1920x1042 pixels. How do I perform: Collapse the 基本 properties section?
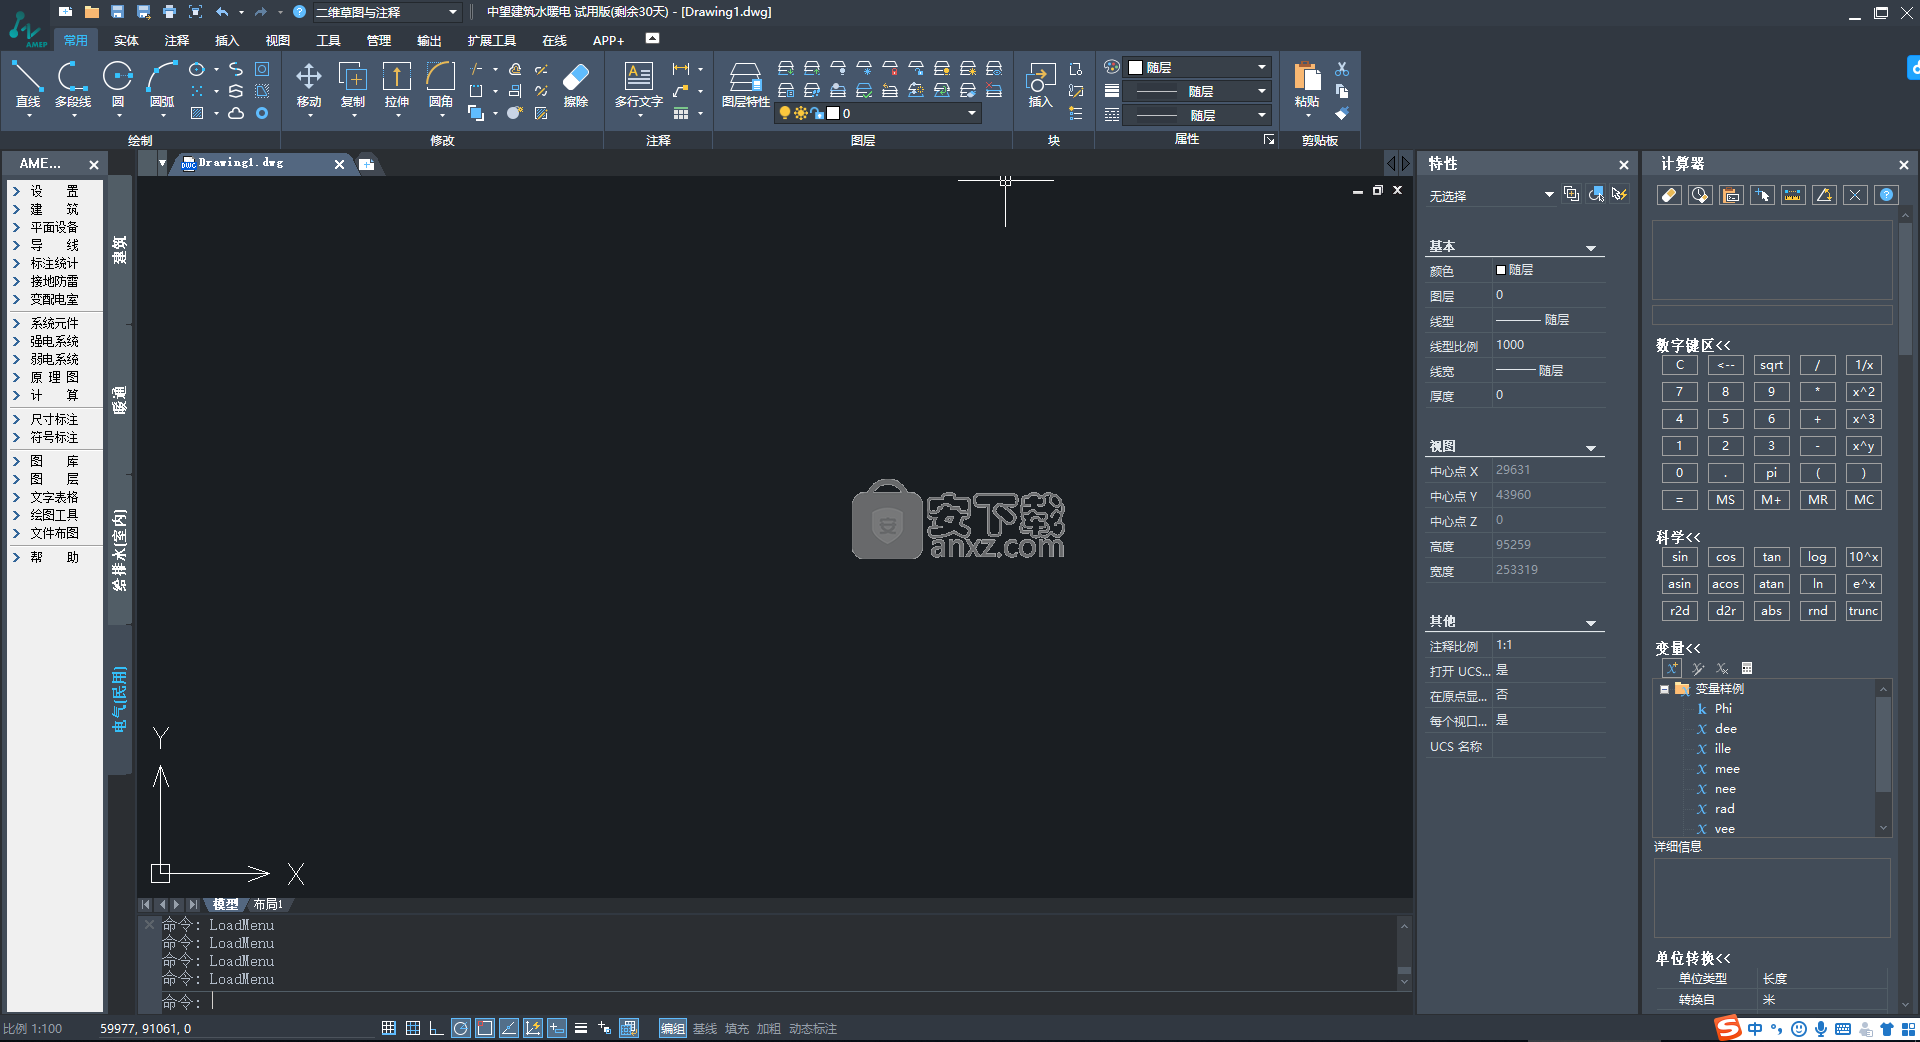tap(1591, 247)
